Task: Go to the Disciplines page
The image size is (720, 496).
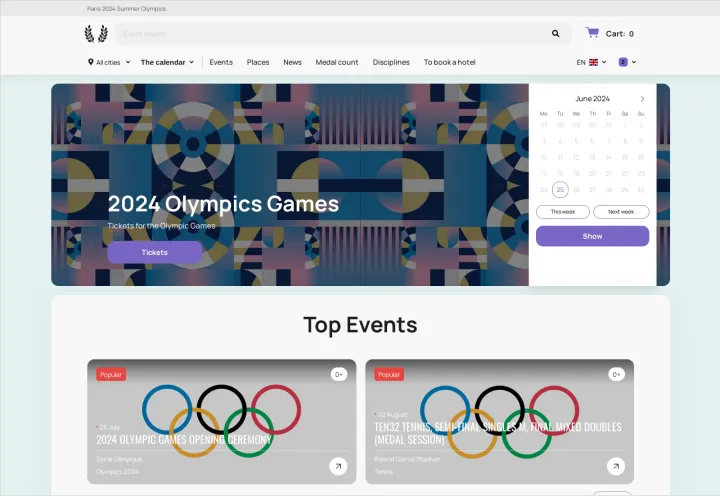Action: pyautogui.click(x=391, y=62)
